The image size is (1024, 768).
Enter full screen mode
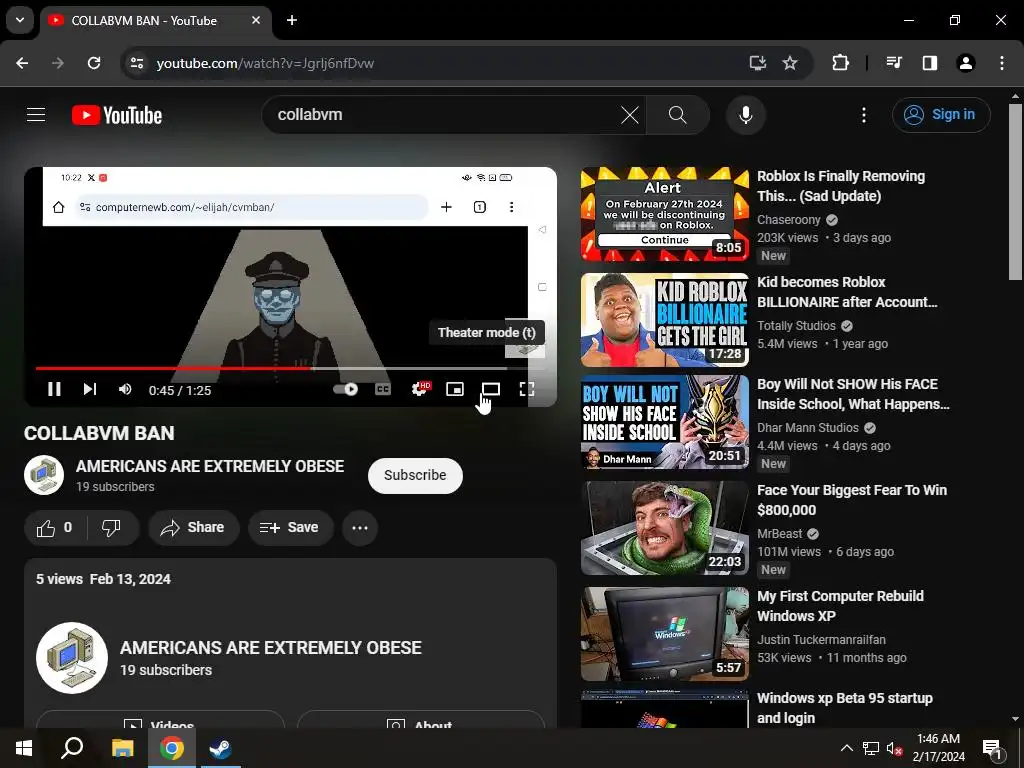click(526, 389)
